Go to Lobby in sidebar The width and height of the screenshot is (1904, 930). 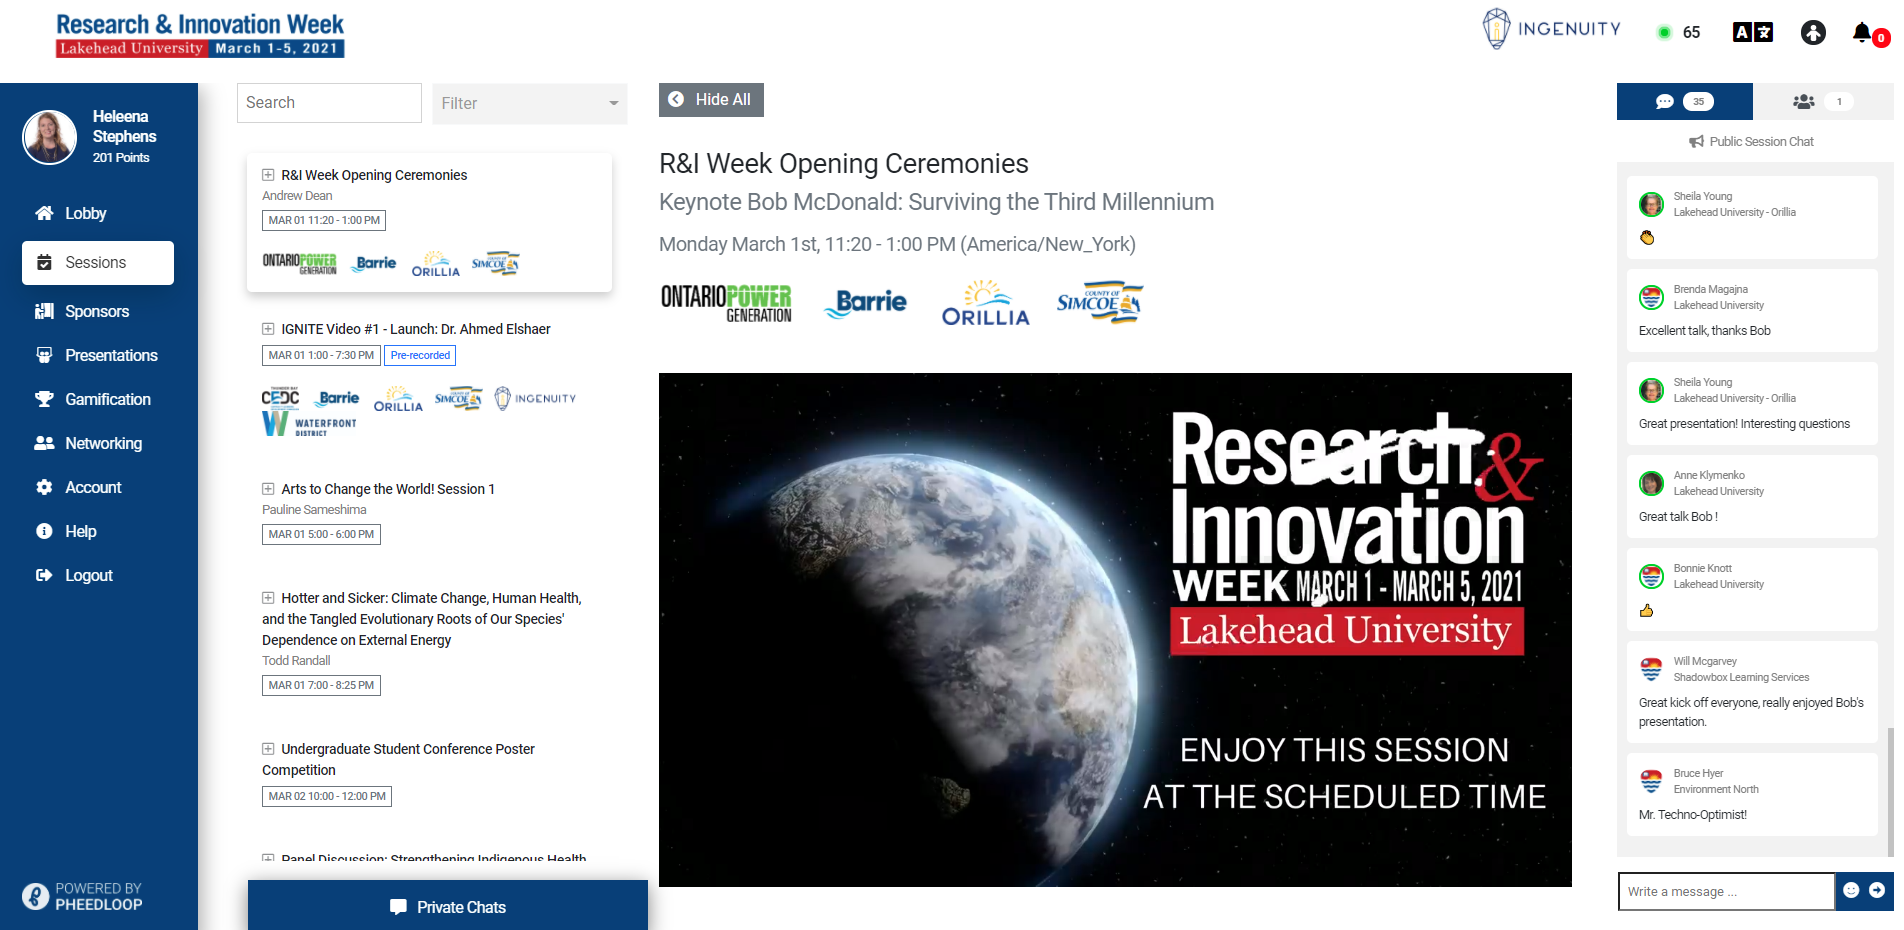click(x=85, y=213)
